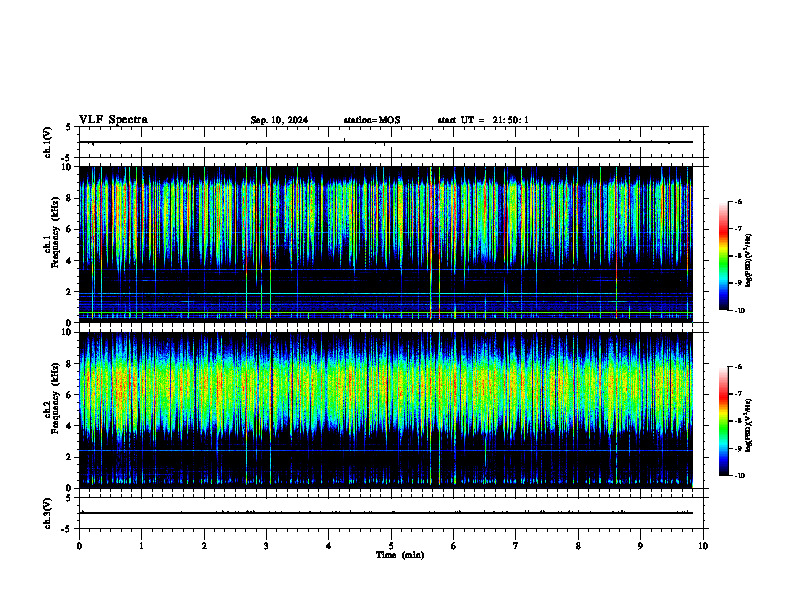Viewport: 792px width, 612px height.
Task: Click the "VLF Spectra" plot title
Action: tap(113, 120)
